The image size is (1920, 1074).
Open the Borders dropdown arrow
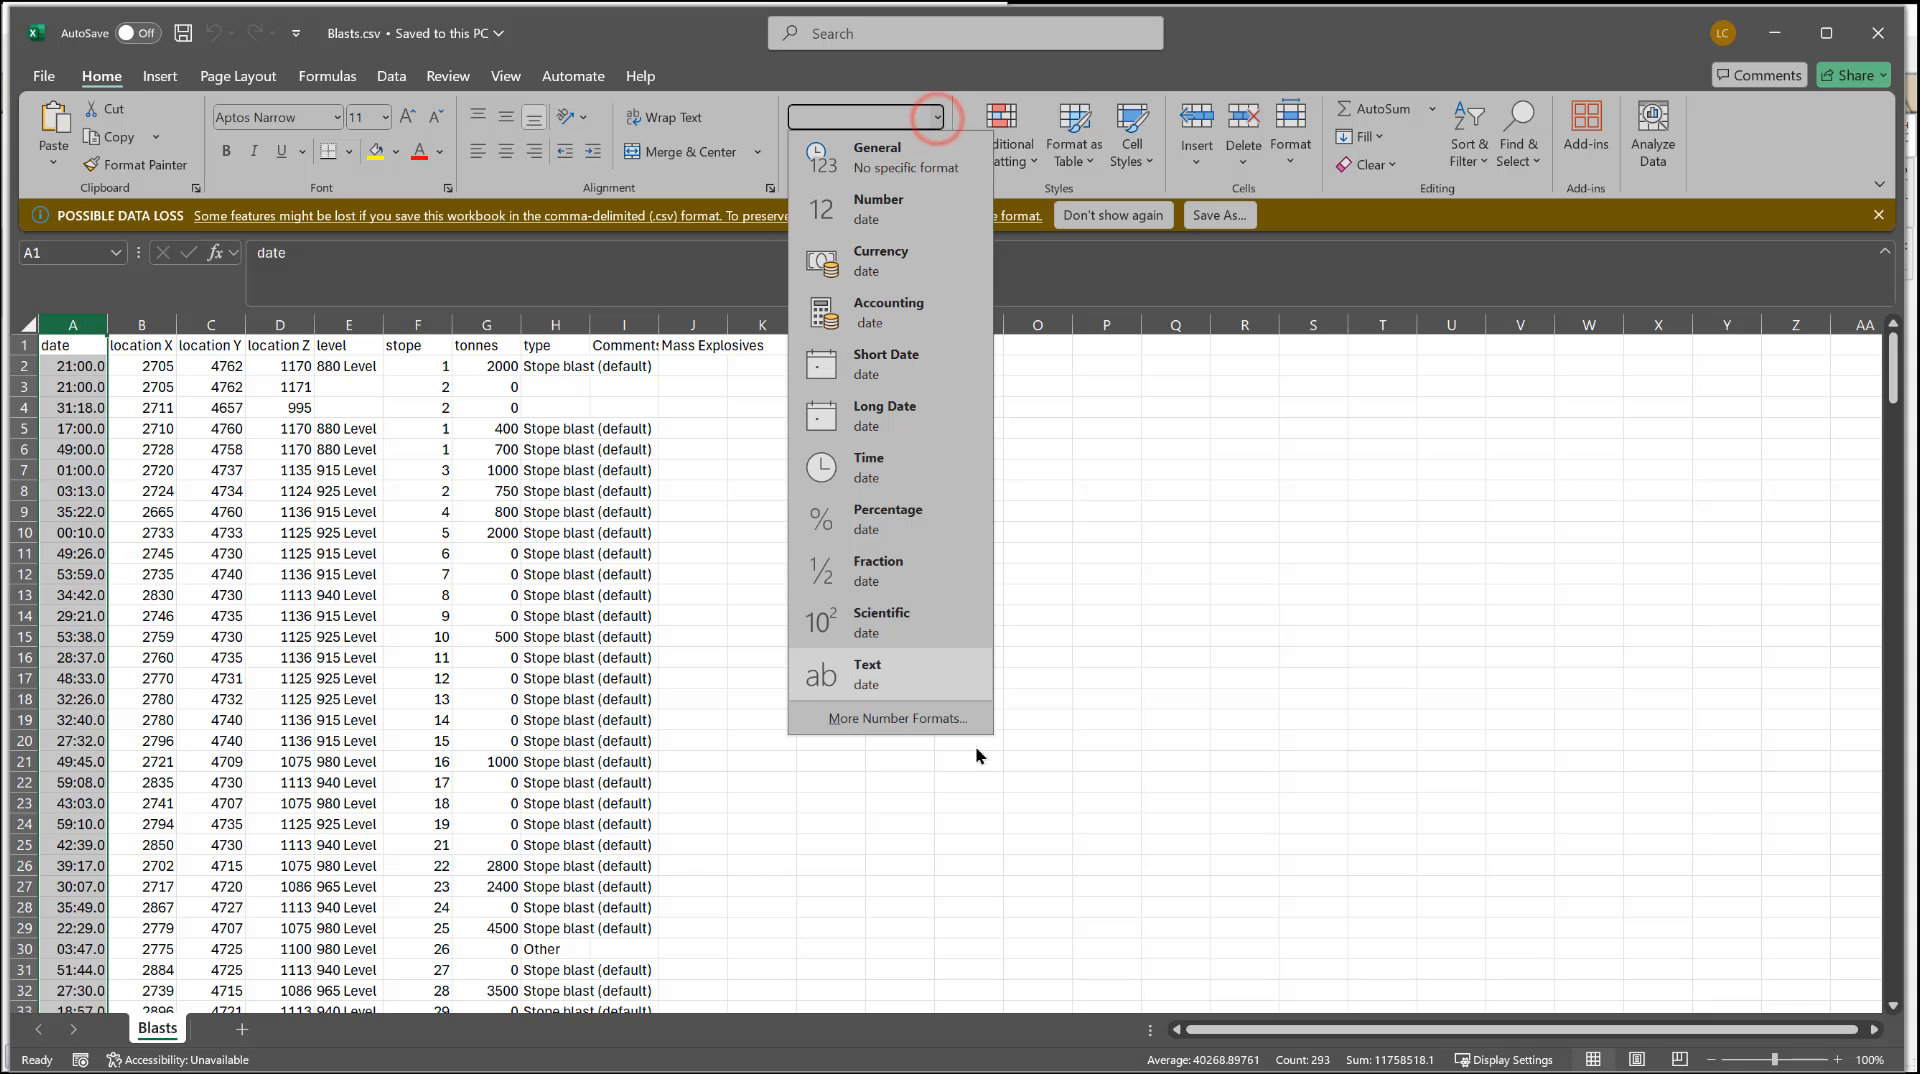coord(349,152)
